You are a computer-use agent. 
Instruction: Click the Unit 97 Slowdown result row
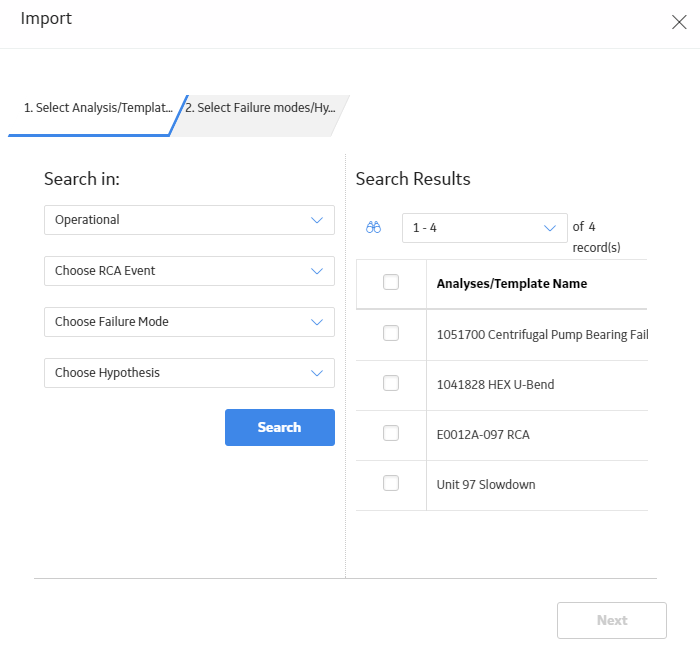pyautogui.click(x=502, y=485)
